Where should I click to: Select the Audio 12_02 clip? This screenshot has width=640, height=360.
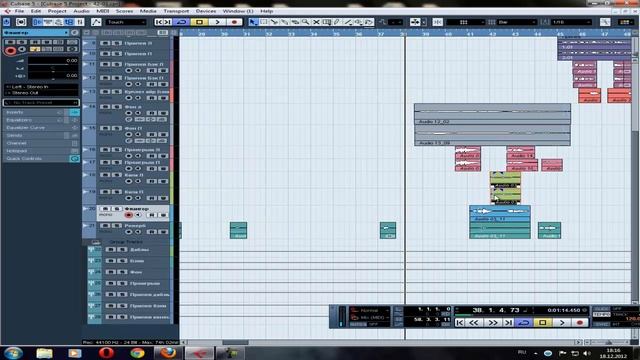492,114
